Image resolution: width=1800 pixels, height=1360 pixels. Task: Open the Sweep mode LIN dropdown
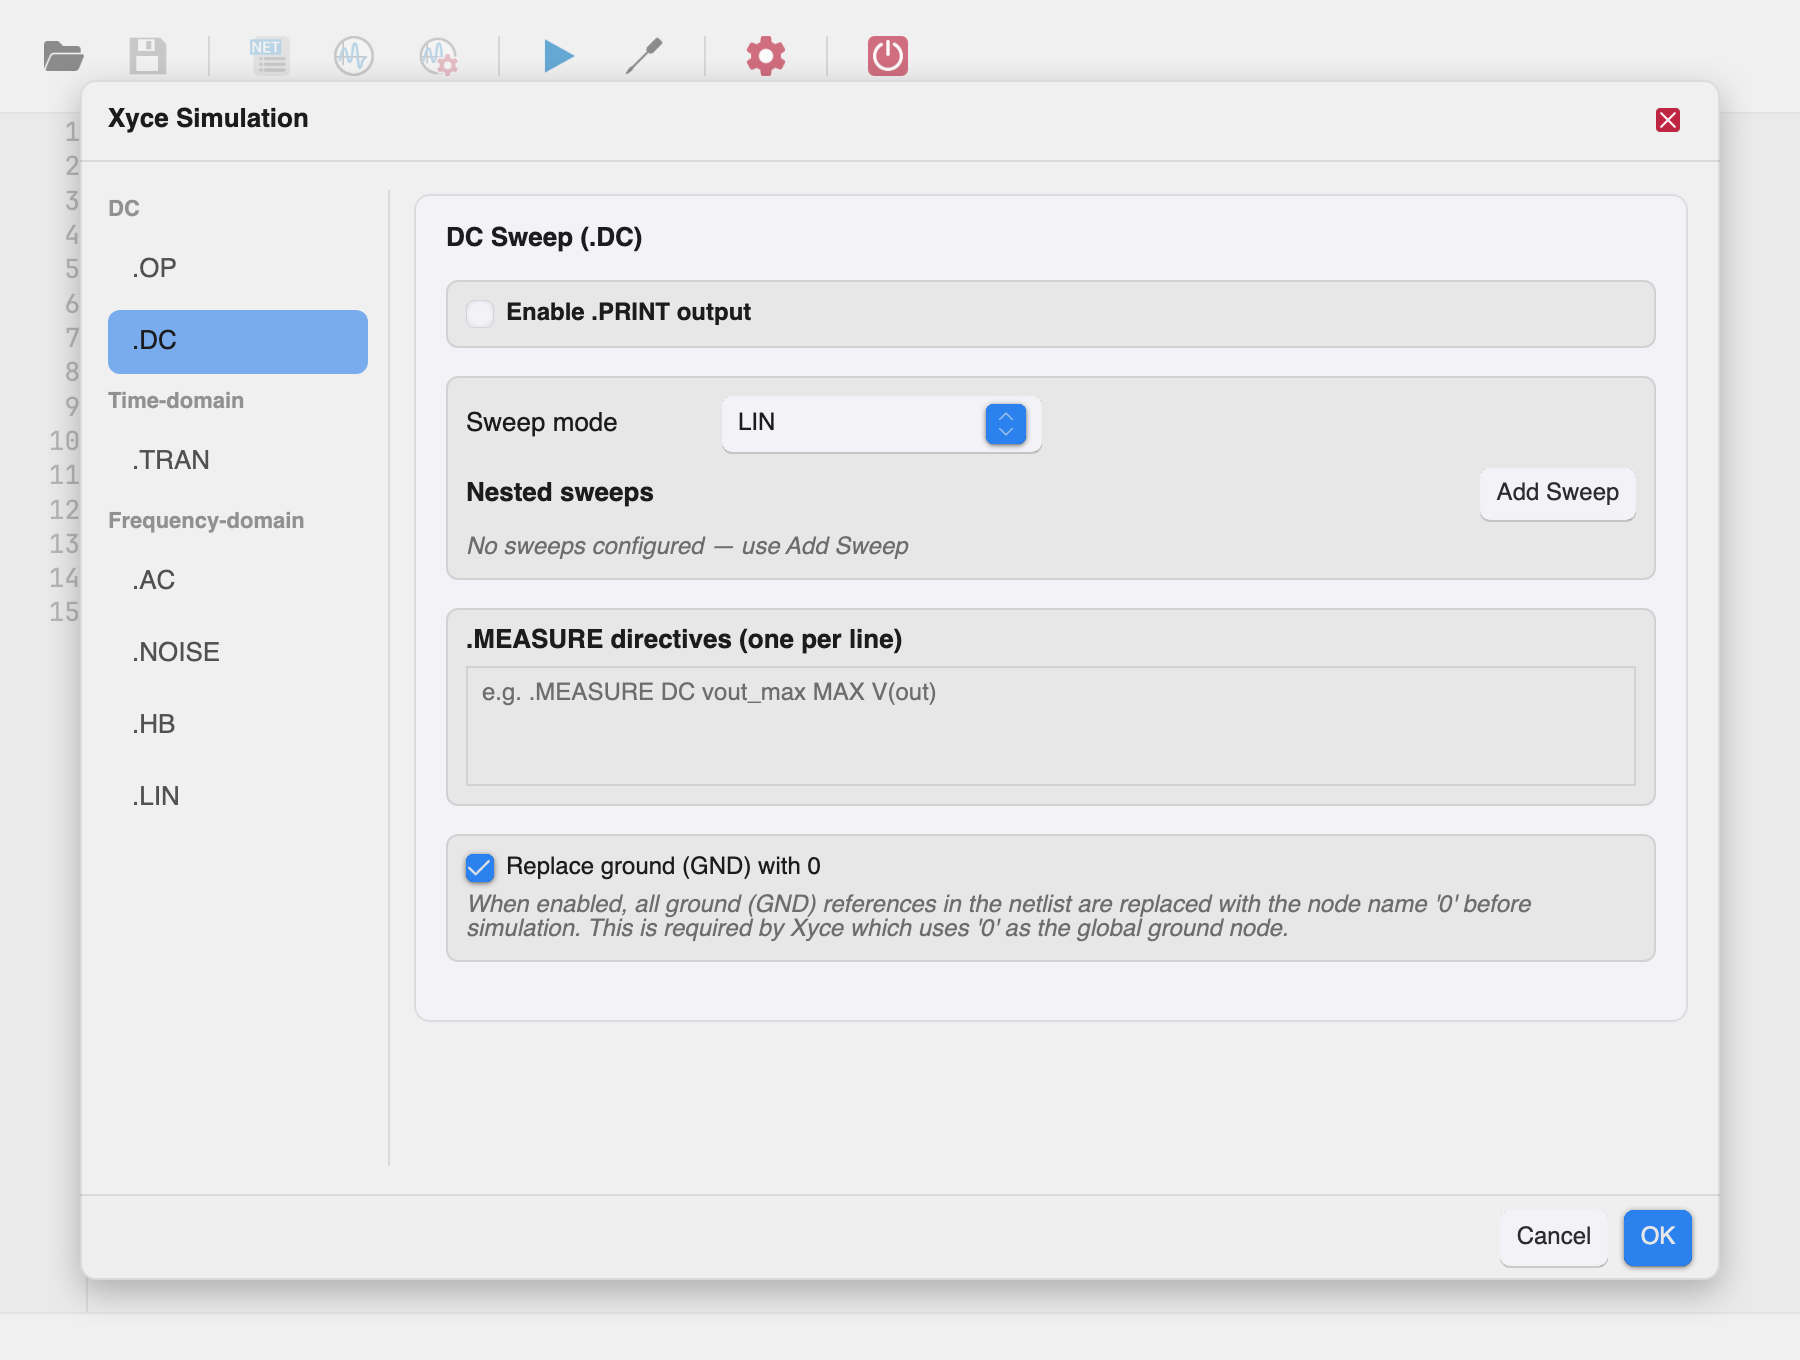coord(881,423)
